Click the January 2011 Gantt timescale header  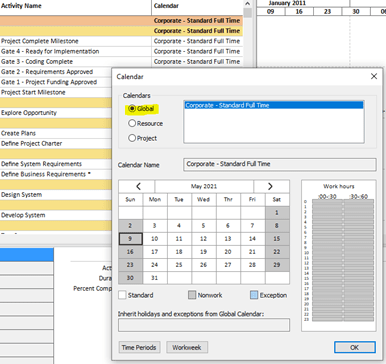coord(287,3)
